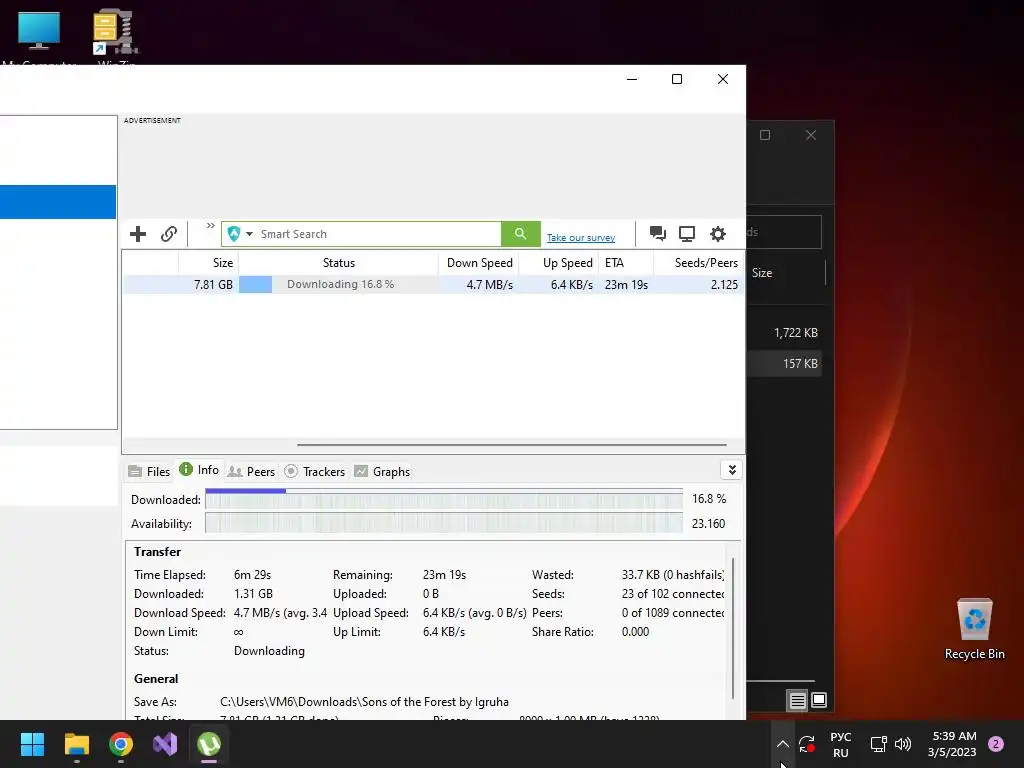Sort torrents by Status column

[338, 263]
